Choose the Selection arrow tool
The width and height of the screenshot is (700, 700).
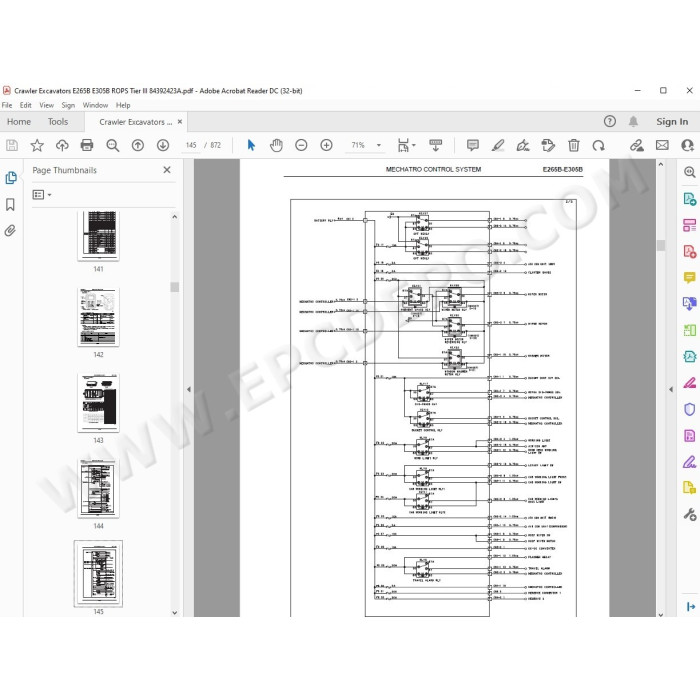point(251,145)
